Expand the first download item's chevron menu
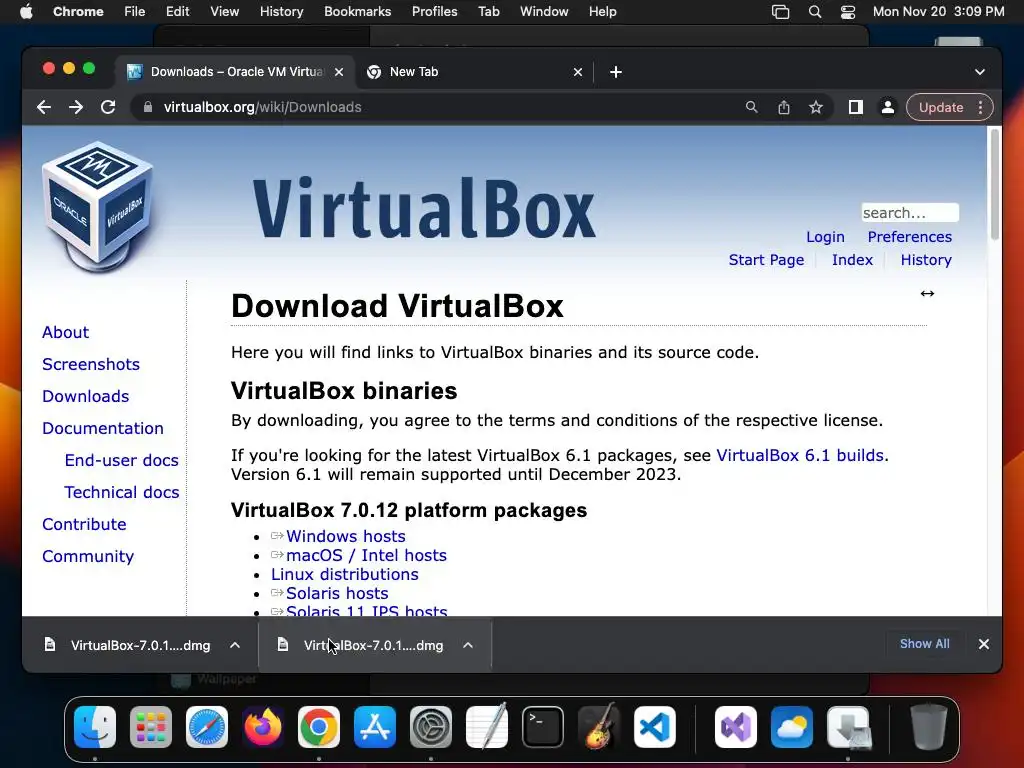Image resolution: width=1024 pixels, height=768 pixels. [x=235, y=645]
